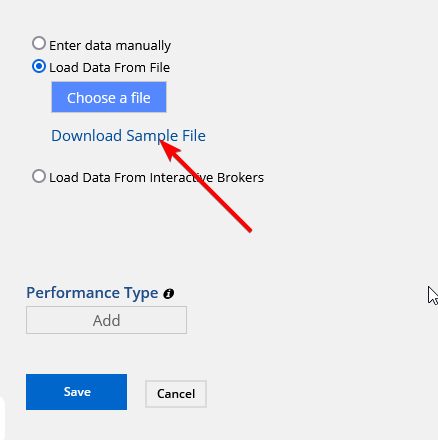The height and width of the screenshot is (440, 438).
Task: Dismiss changes with the white Cancel button
Action: coord(176,394)
